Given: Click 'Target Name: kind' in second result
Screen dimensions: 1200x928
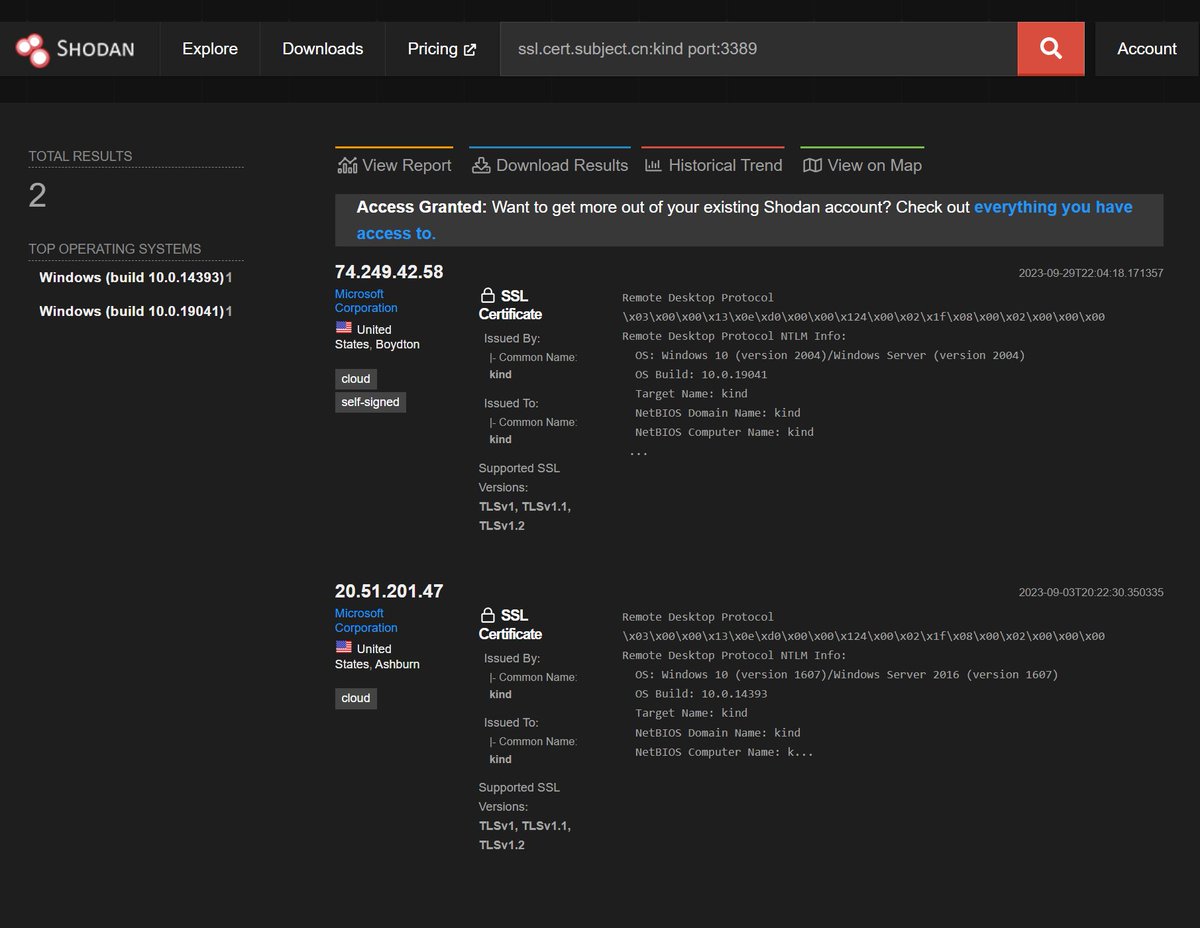Looking at the screenshot, I should point(691,713).
